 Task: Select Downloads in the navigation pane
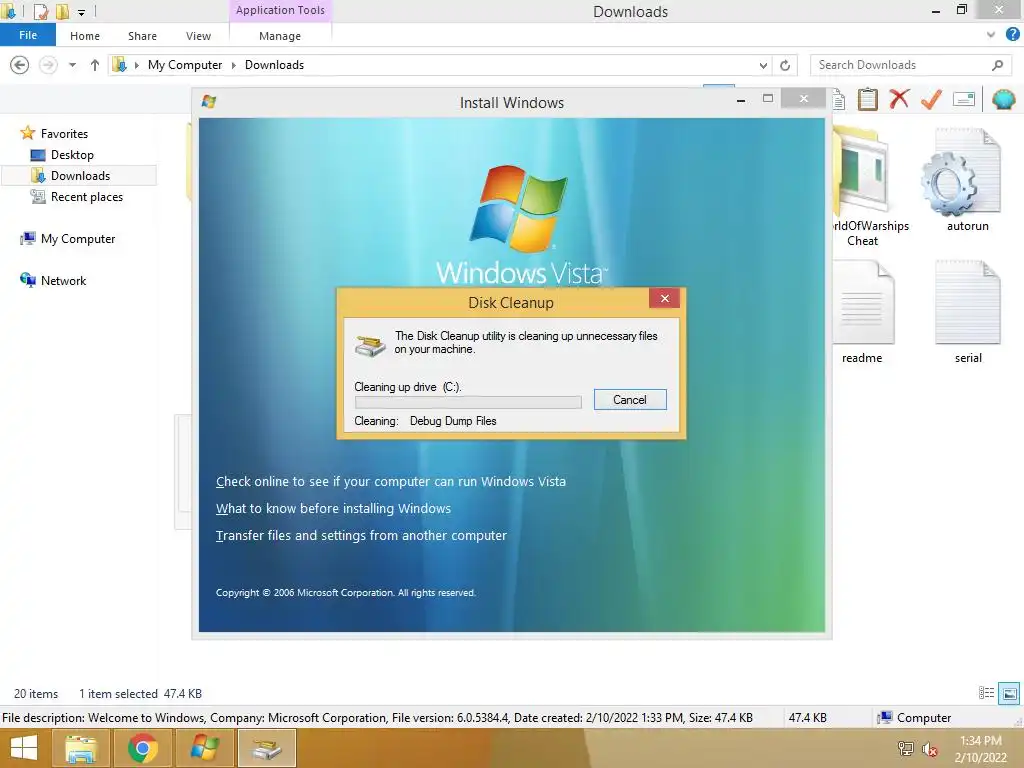click(x=80, y=176)
